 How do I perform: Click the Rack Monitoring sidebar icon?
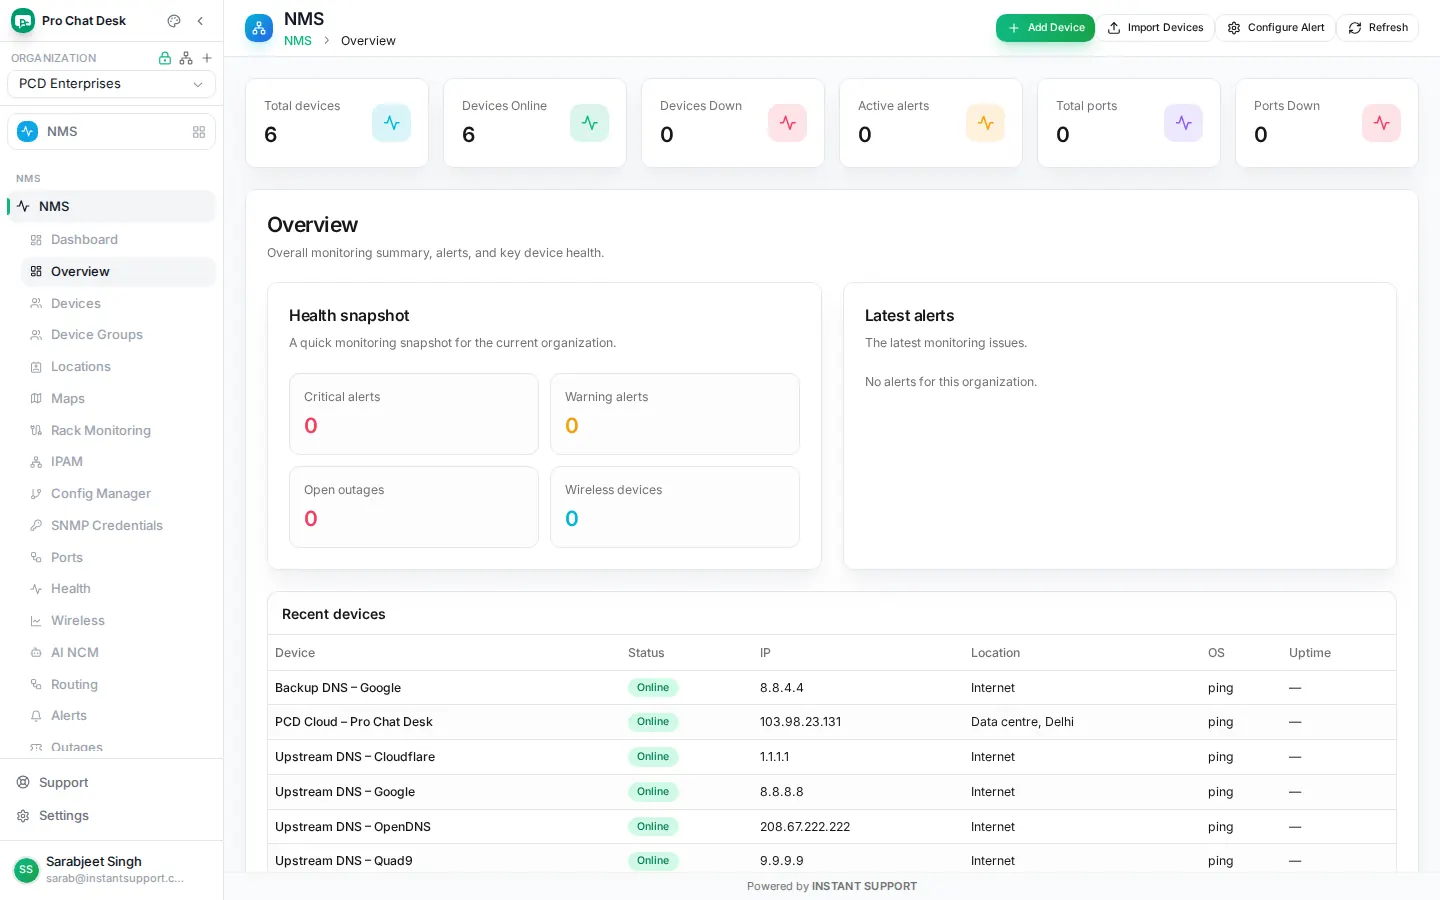click(36, 430)
